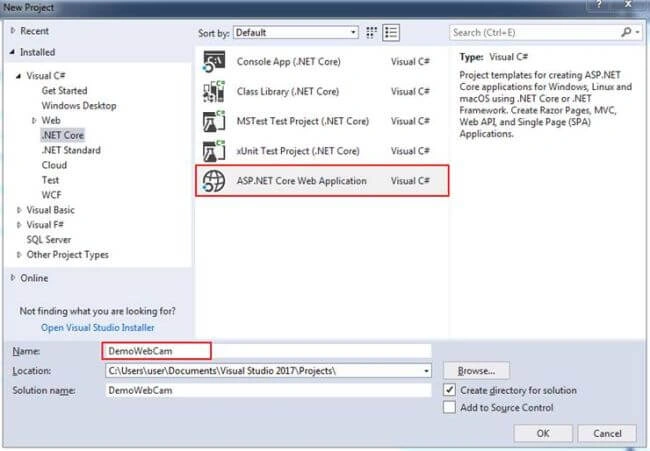Expand Other Project Types node
Viewport: 650px width, 451px height.
coord(19,255)
